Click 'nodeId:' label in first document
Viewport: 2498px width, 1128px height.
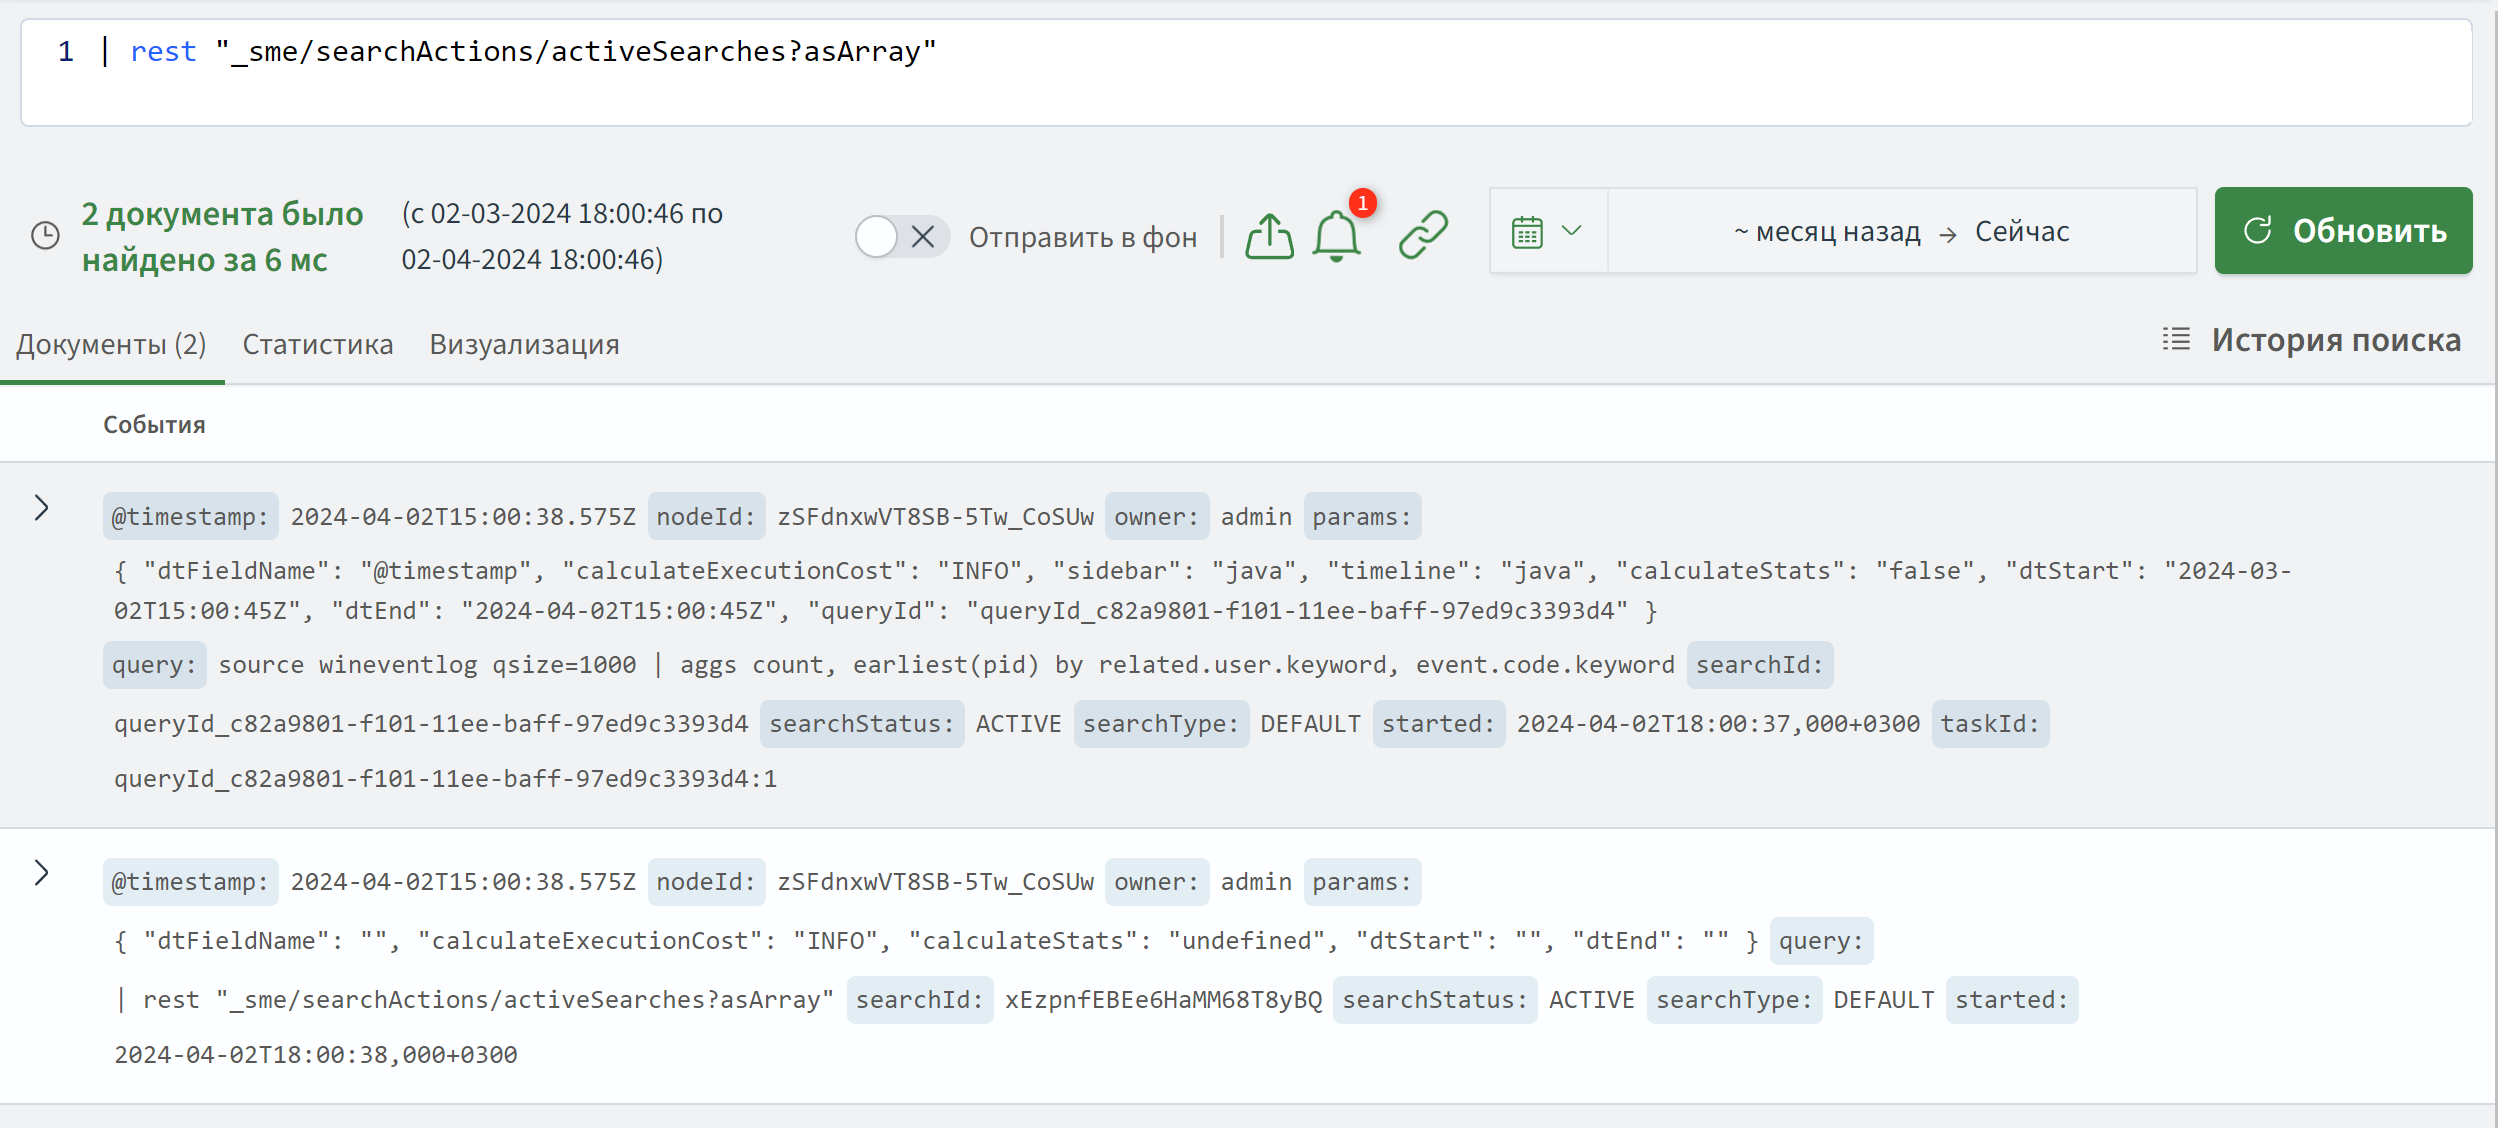706,516
